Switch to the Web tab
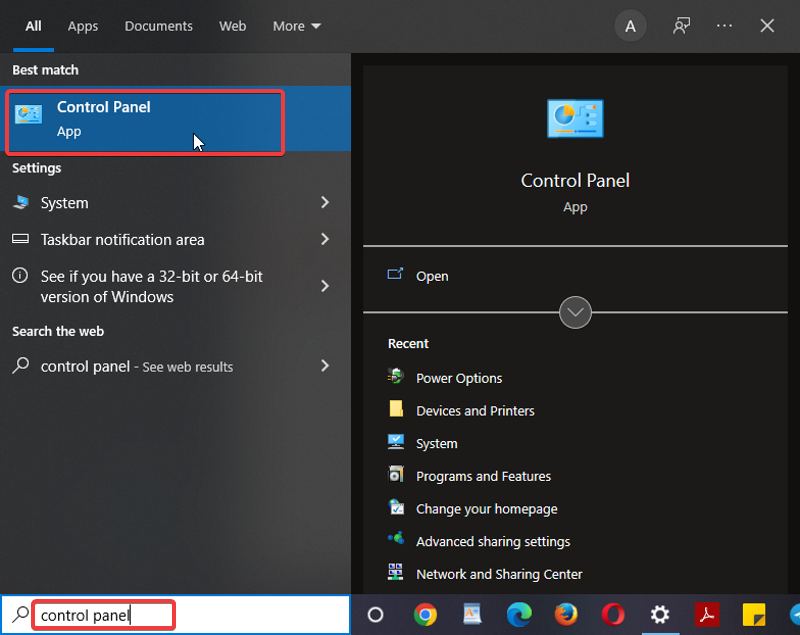This screenshot has height=635, width=800. coord(233,26)
